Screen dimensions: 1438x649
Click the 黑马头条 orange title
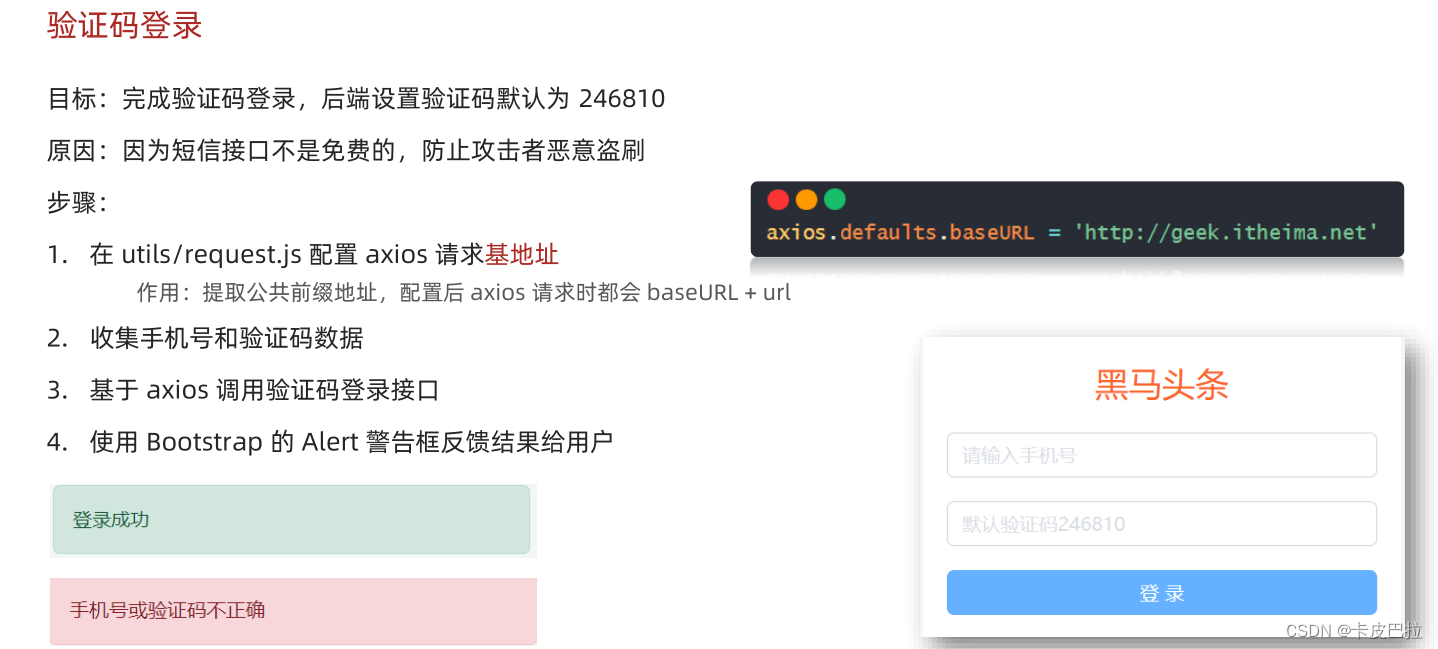[1161, 385]
